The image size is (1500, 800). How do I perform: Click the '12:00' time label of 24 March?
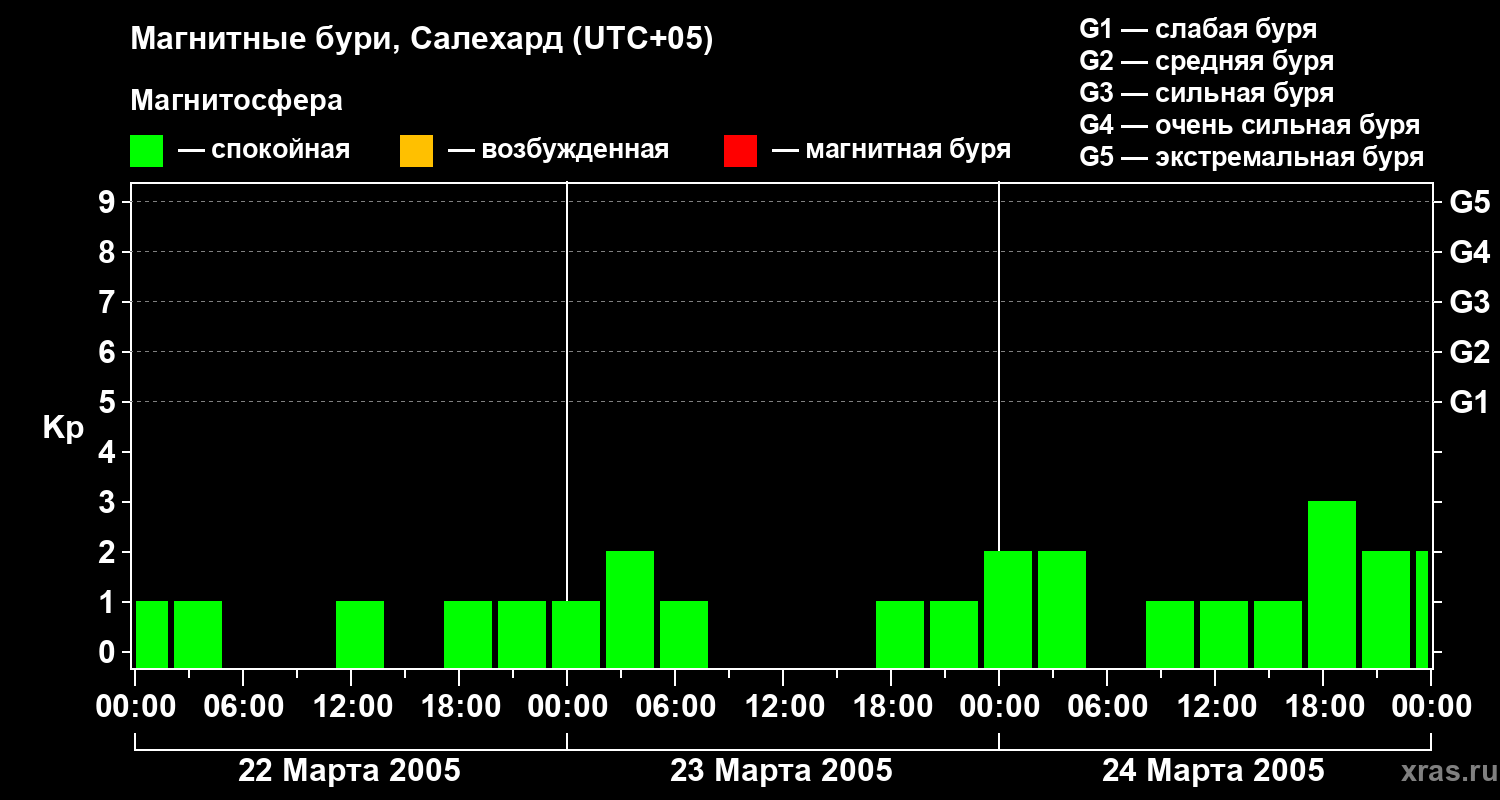1215,707
